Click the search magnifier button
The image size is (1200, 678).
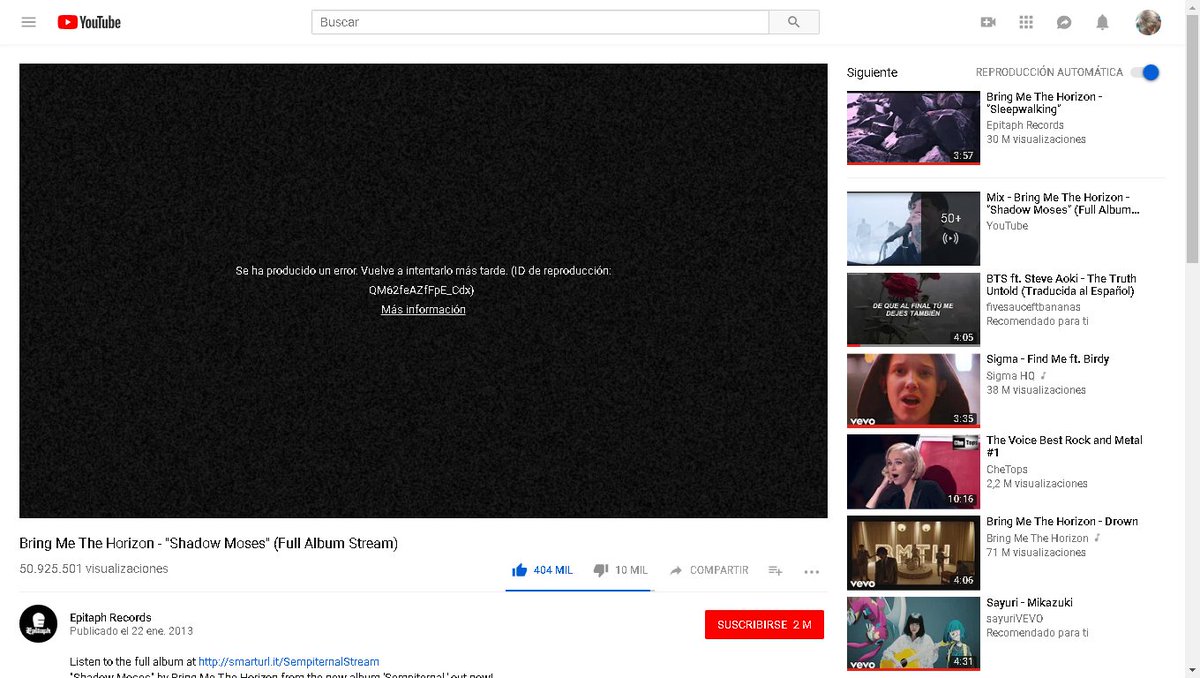pos(794,22)
